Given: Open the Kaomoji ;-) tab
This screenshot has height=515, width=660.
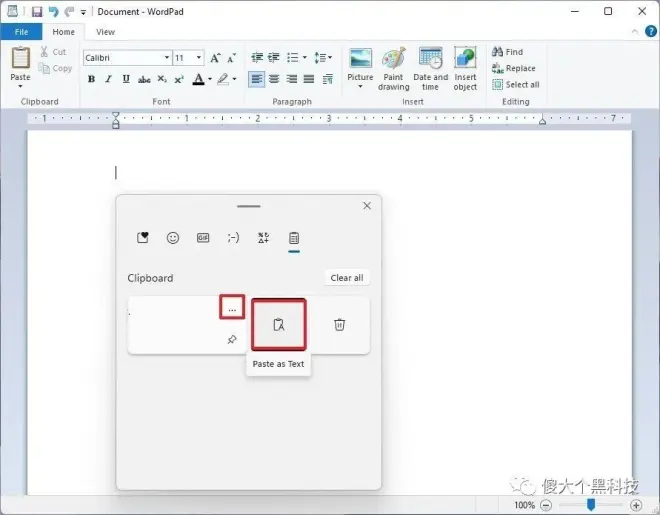Looking at the screenshot, I should [233, 238].
